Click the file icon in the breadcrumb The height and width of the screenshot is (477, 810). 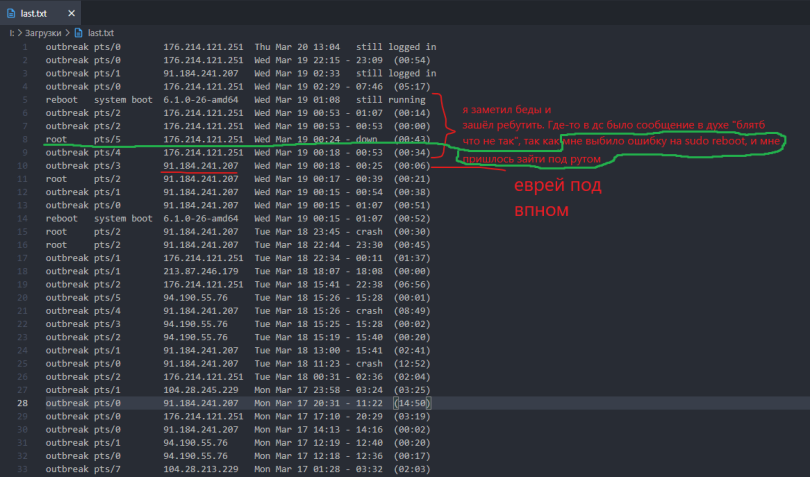pyautogui.click(x=79, y=33)
